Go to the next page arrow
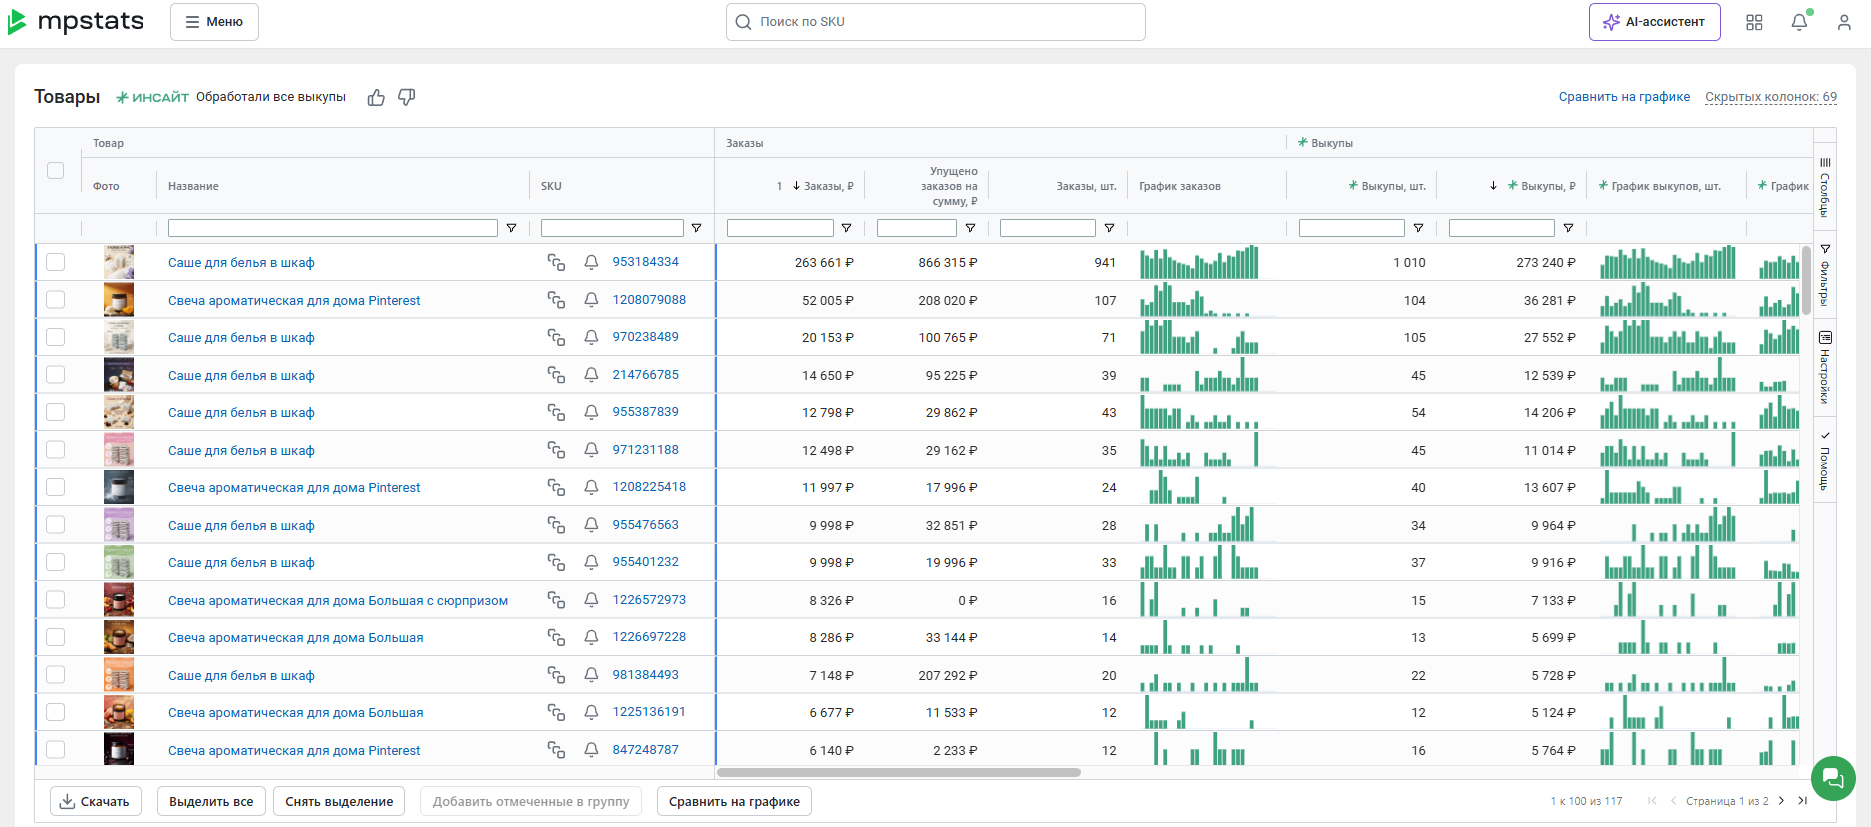Screen dimensions: 1871x827 [x=1781, y=801]
